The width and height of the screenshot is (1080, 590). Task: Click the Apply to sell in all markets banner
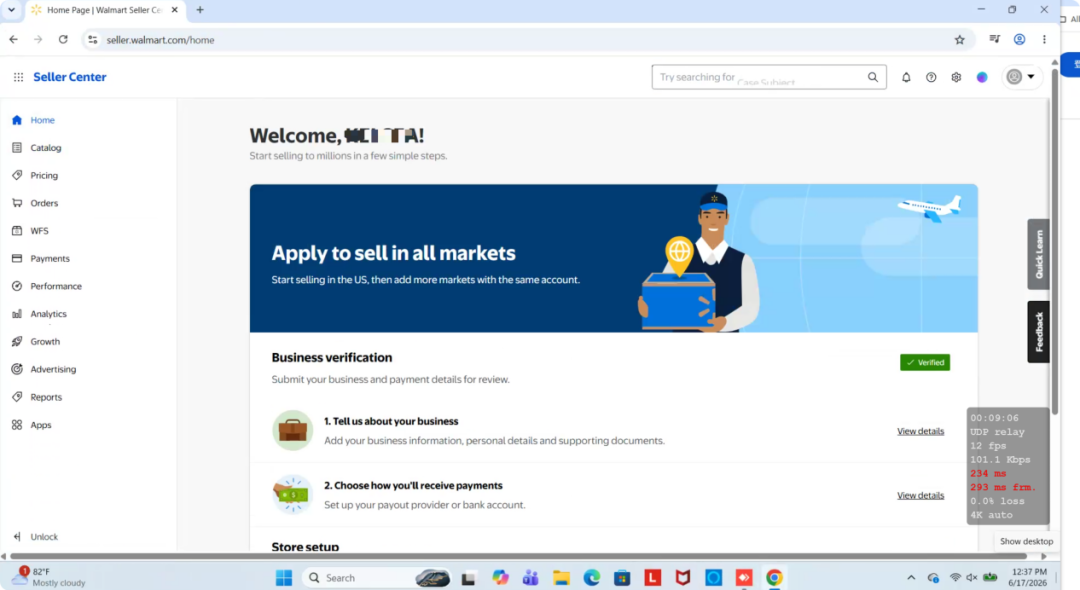pyautogui.click(x=614, y=258)
